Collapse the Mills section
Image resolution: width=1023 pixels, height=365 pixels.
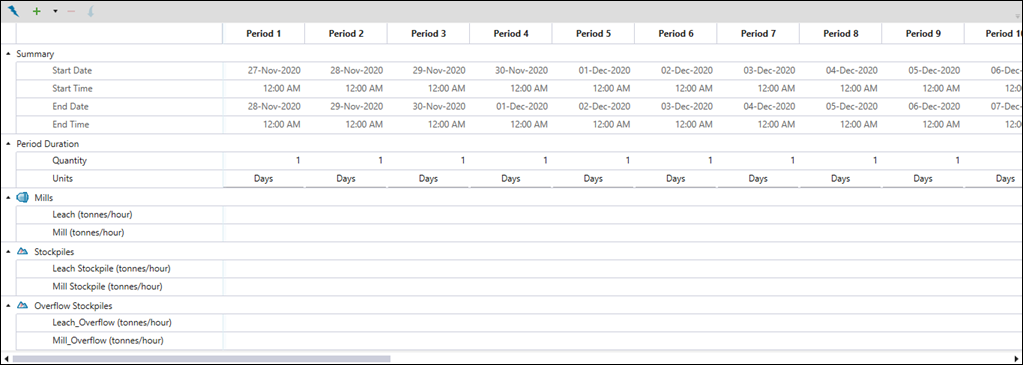tap(8, 198)
